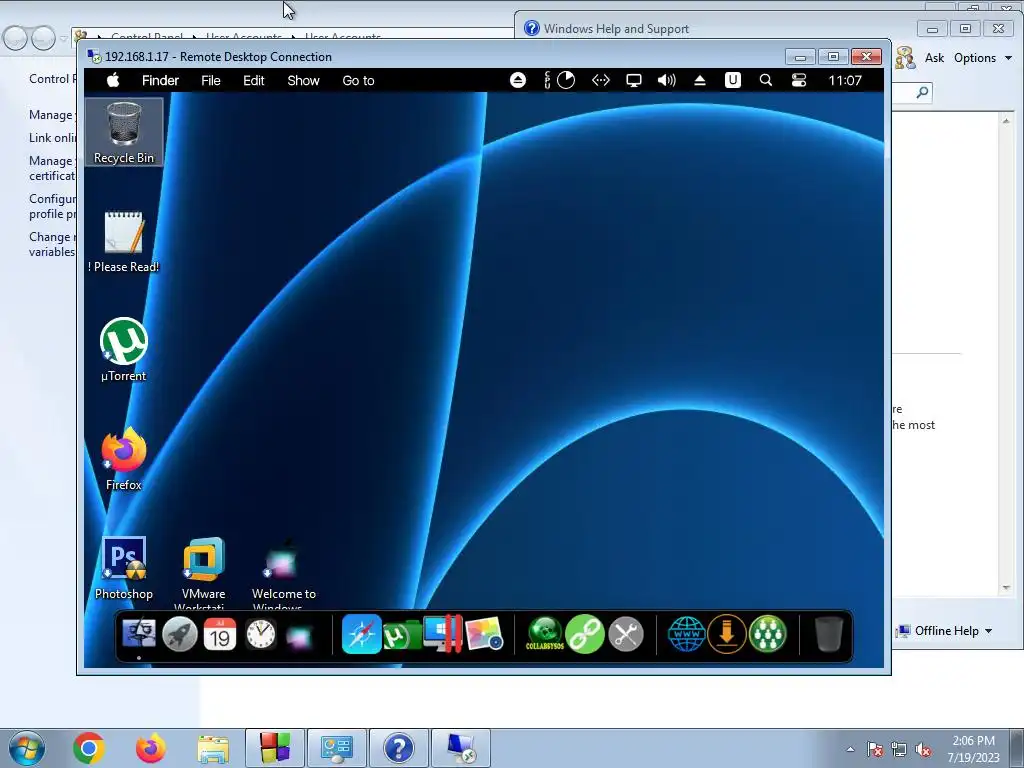Viewport: 1024px width, 768px height.
Task: Open the Trash can in the dock
Action: pyautogui.click(x=829, y=634)
